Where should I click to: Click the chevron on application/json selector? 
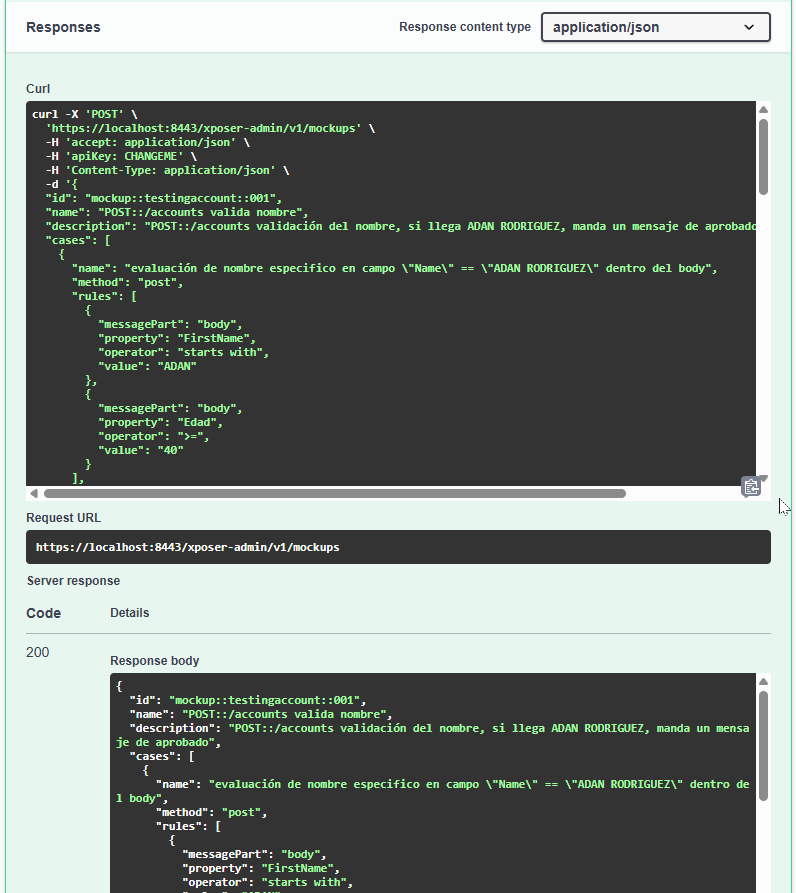[x=749, y=27]
